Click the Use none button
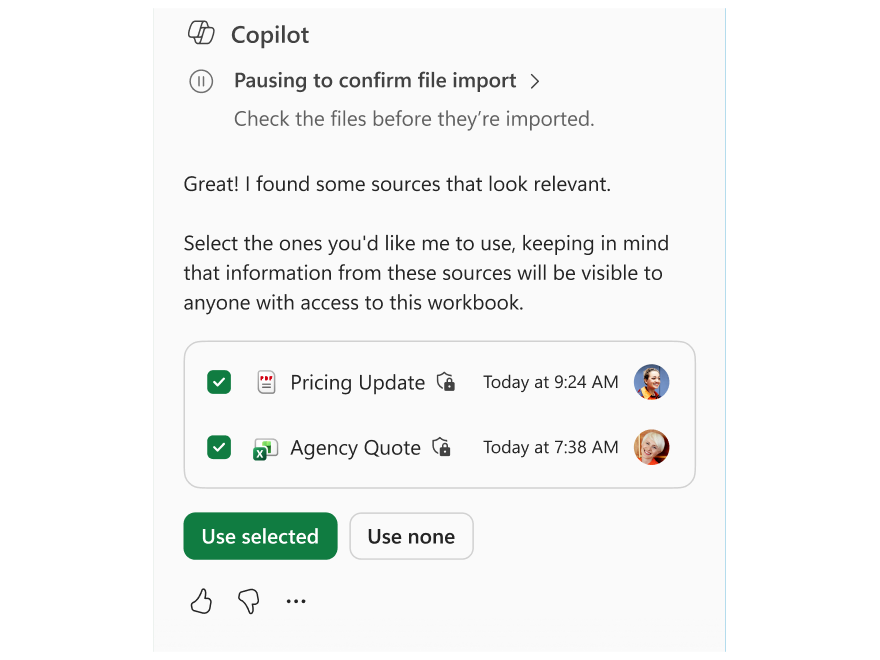Image resolution: width=880 pixels, height=660 pixels. (411, 536)
